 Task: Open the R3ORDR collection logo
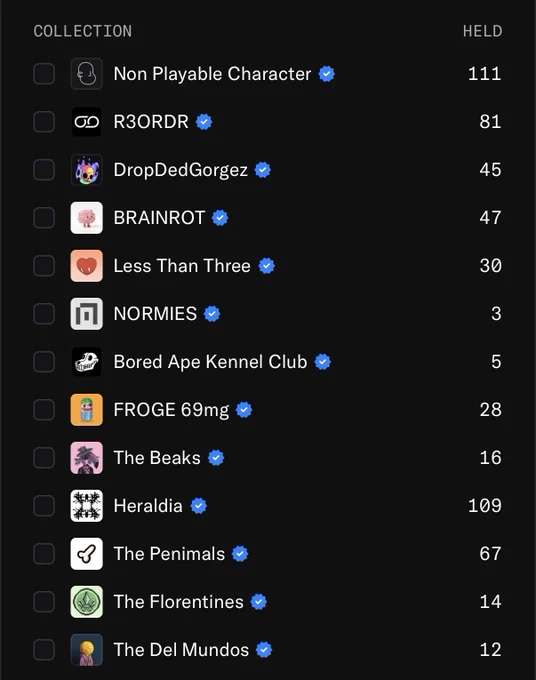click(x=87, y=122)
